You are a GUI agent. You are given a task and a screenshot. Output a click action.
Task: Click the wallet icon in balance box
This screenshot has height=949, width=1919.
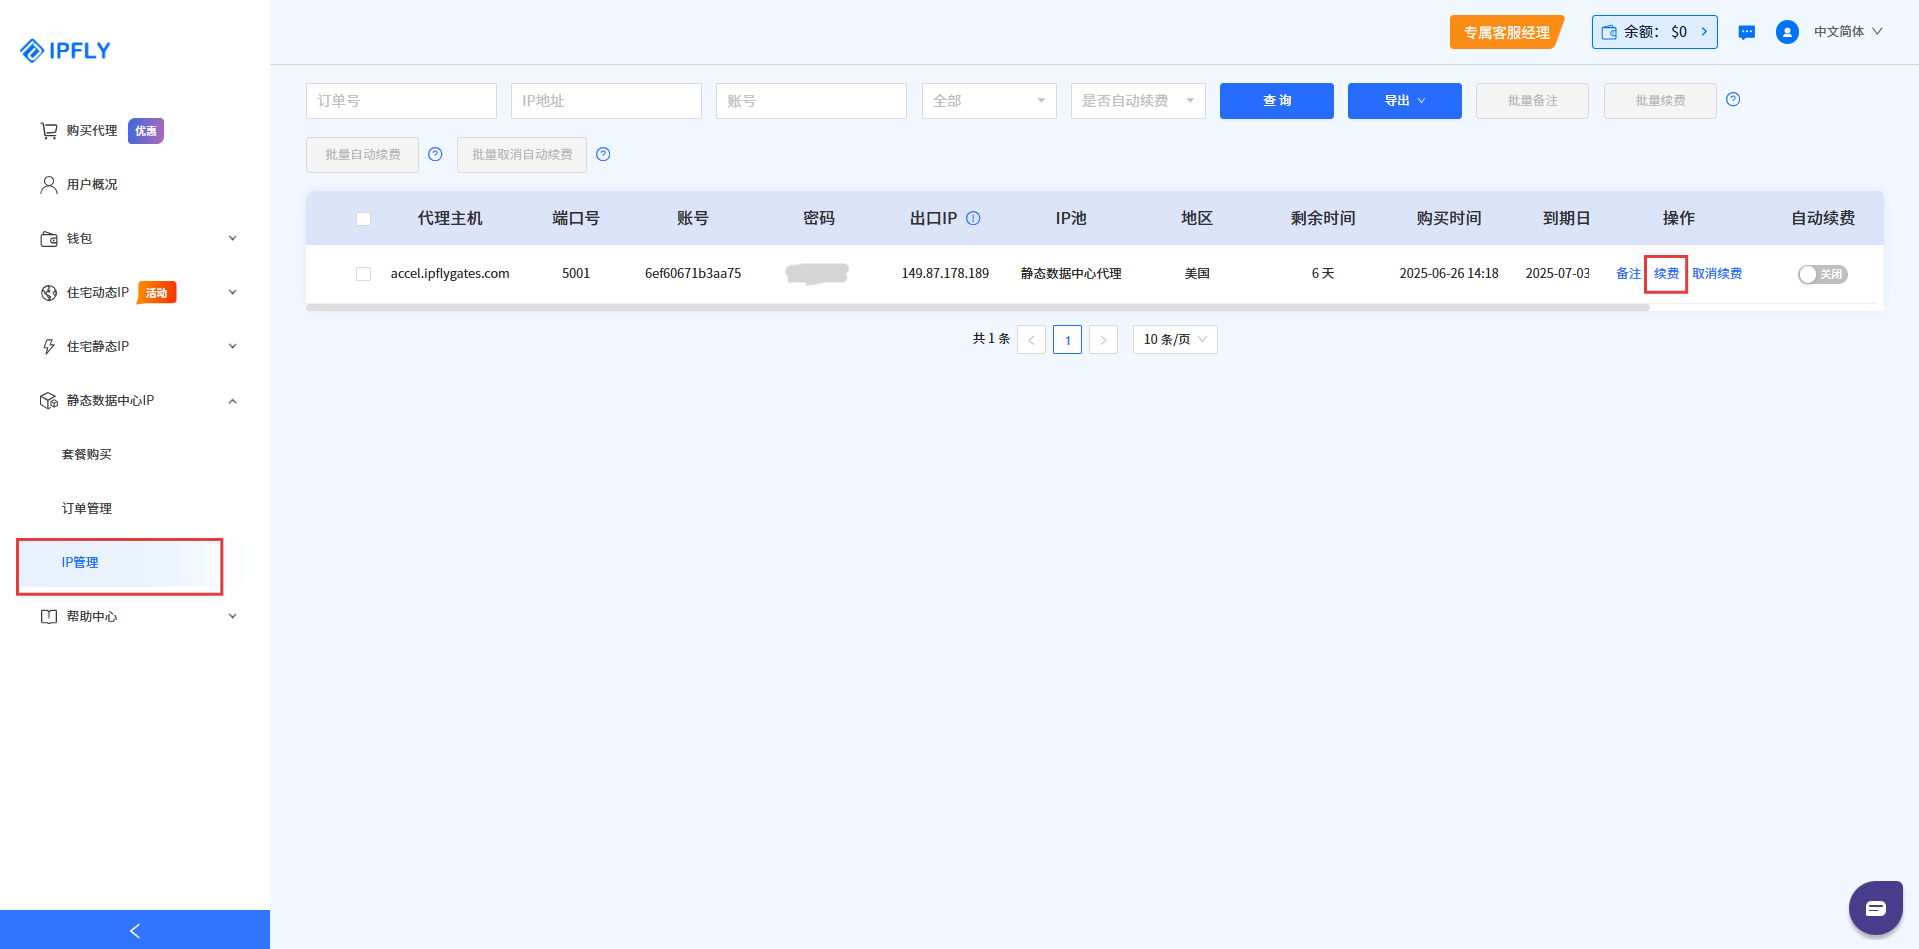click(x=1609, y=32)
